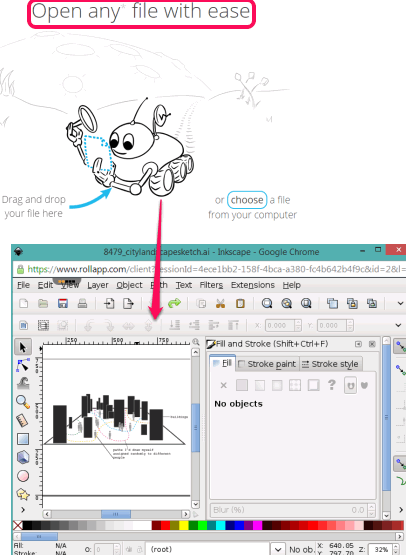This screenshot has width=406, height=555.
Task: Click the Open file folder icon
Action: (x=43, y=303)
